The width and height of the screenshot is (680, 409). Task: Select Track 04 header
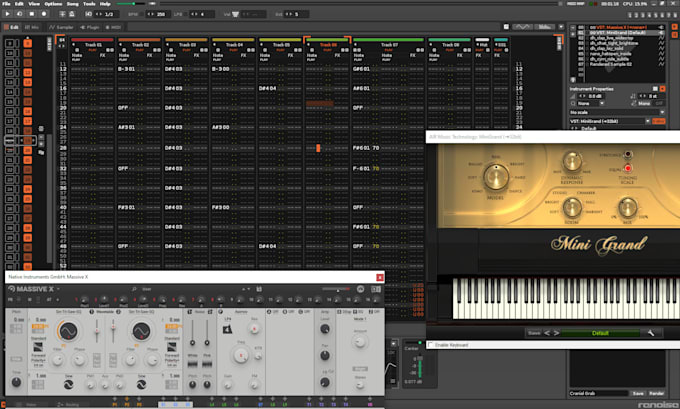234,45
